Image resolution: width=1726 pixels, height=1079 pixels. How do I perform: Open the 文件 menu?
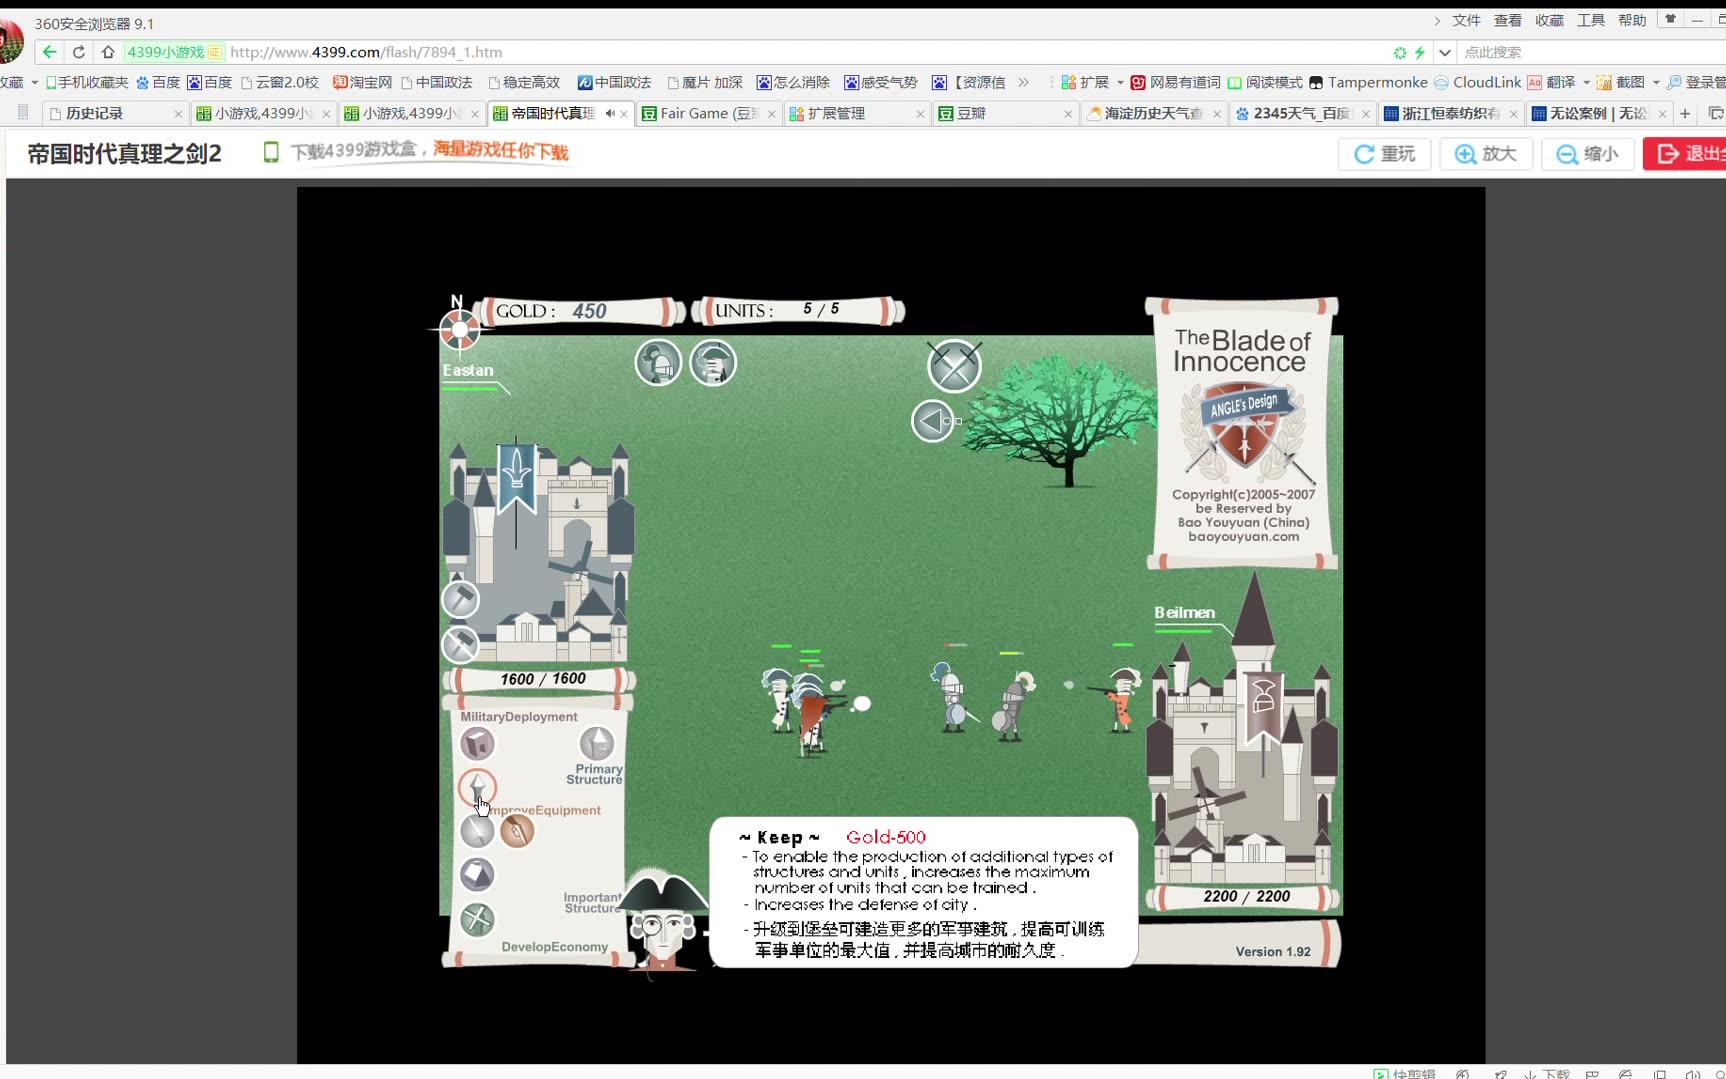(1466, 20)
